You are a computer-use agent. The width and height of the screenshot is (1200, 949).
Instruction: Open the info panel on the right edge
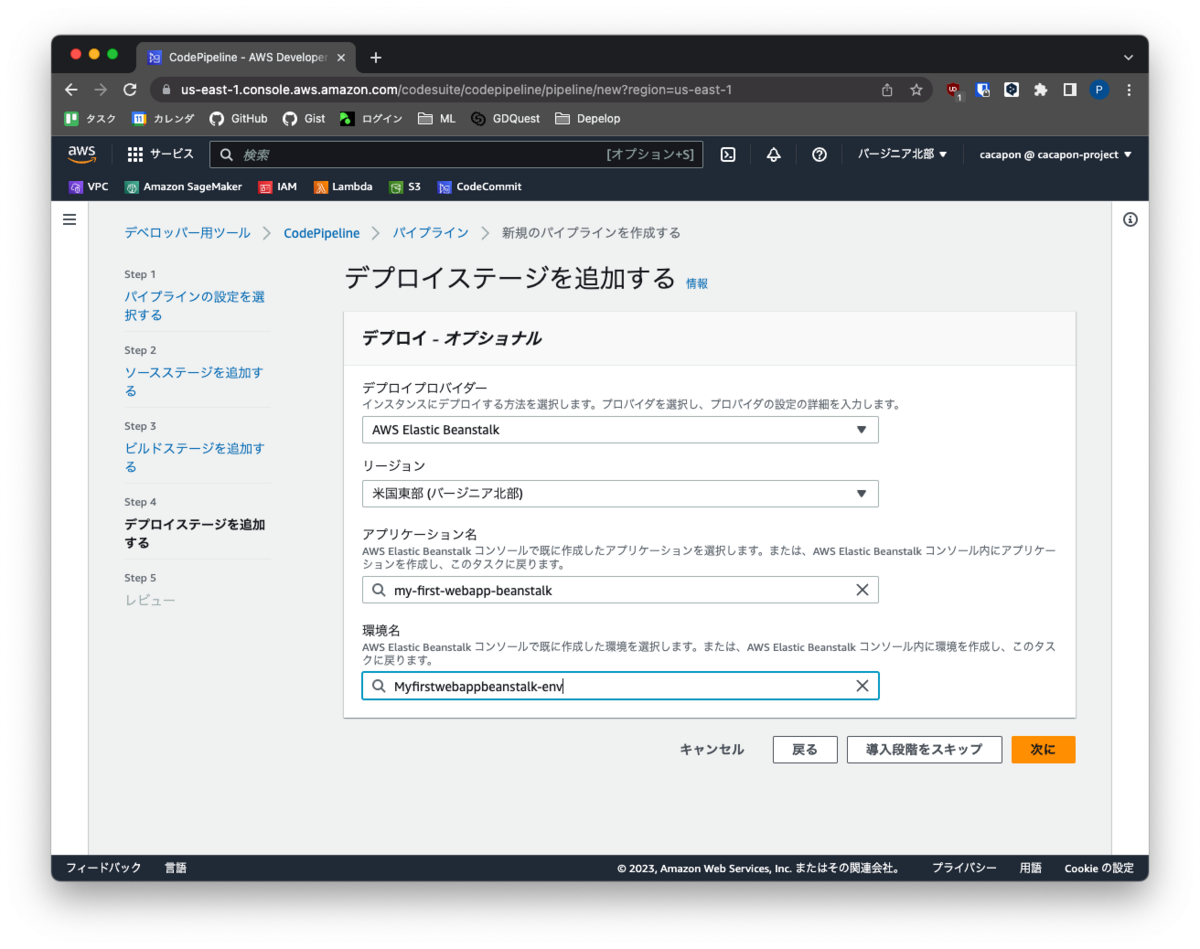pos(1130,219)
